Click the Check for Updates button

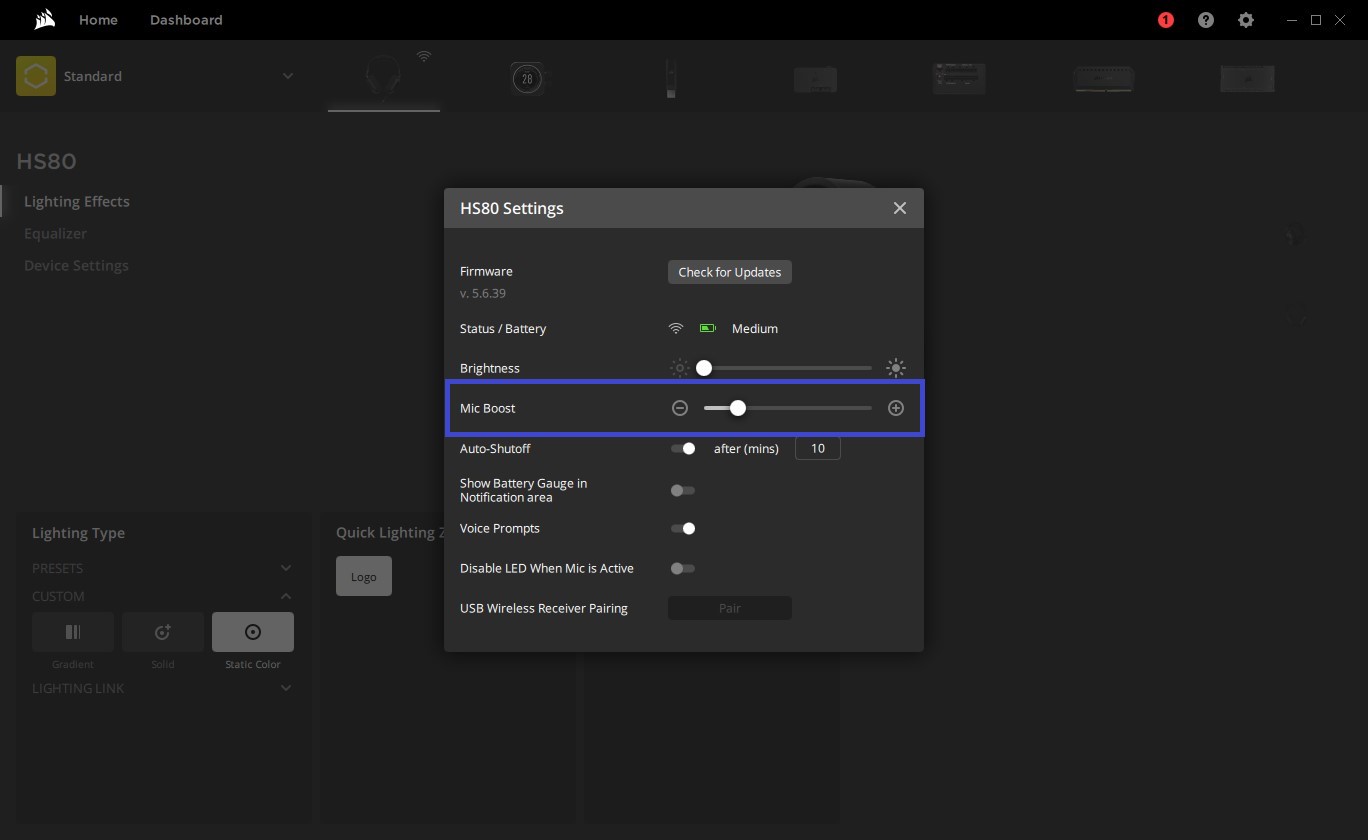click(x=729, y=272)
